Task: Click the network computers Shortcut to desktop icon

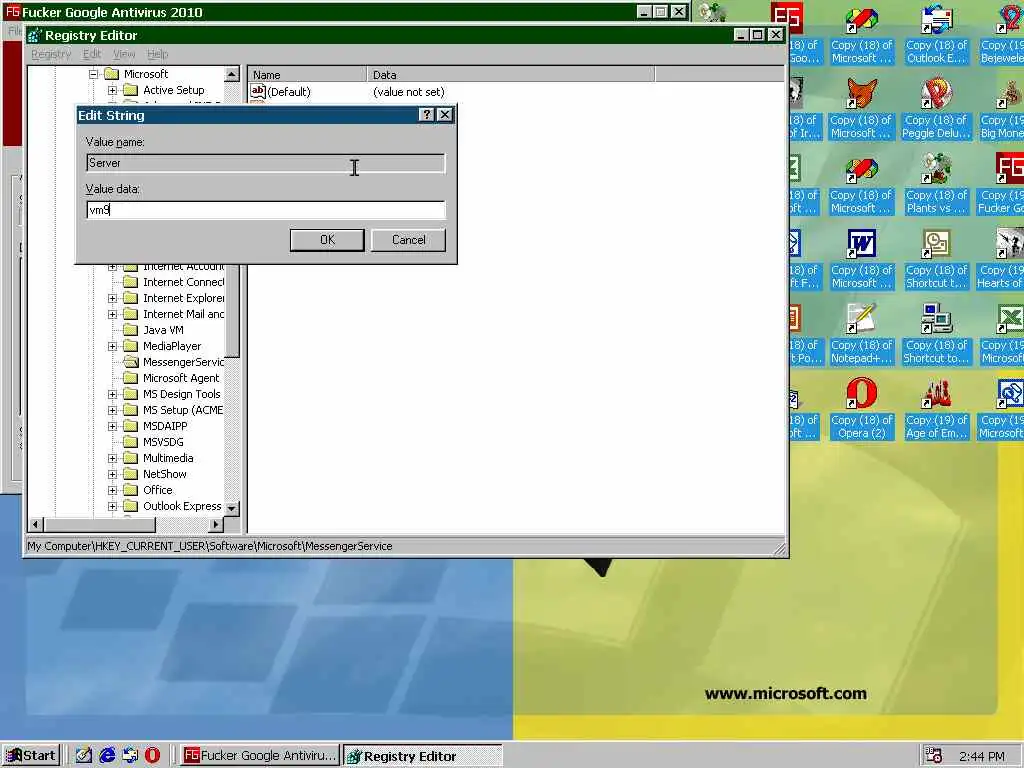Action: coord(936,335)
